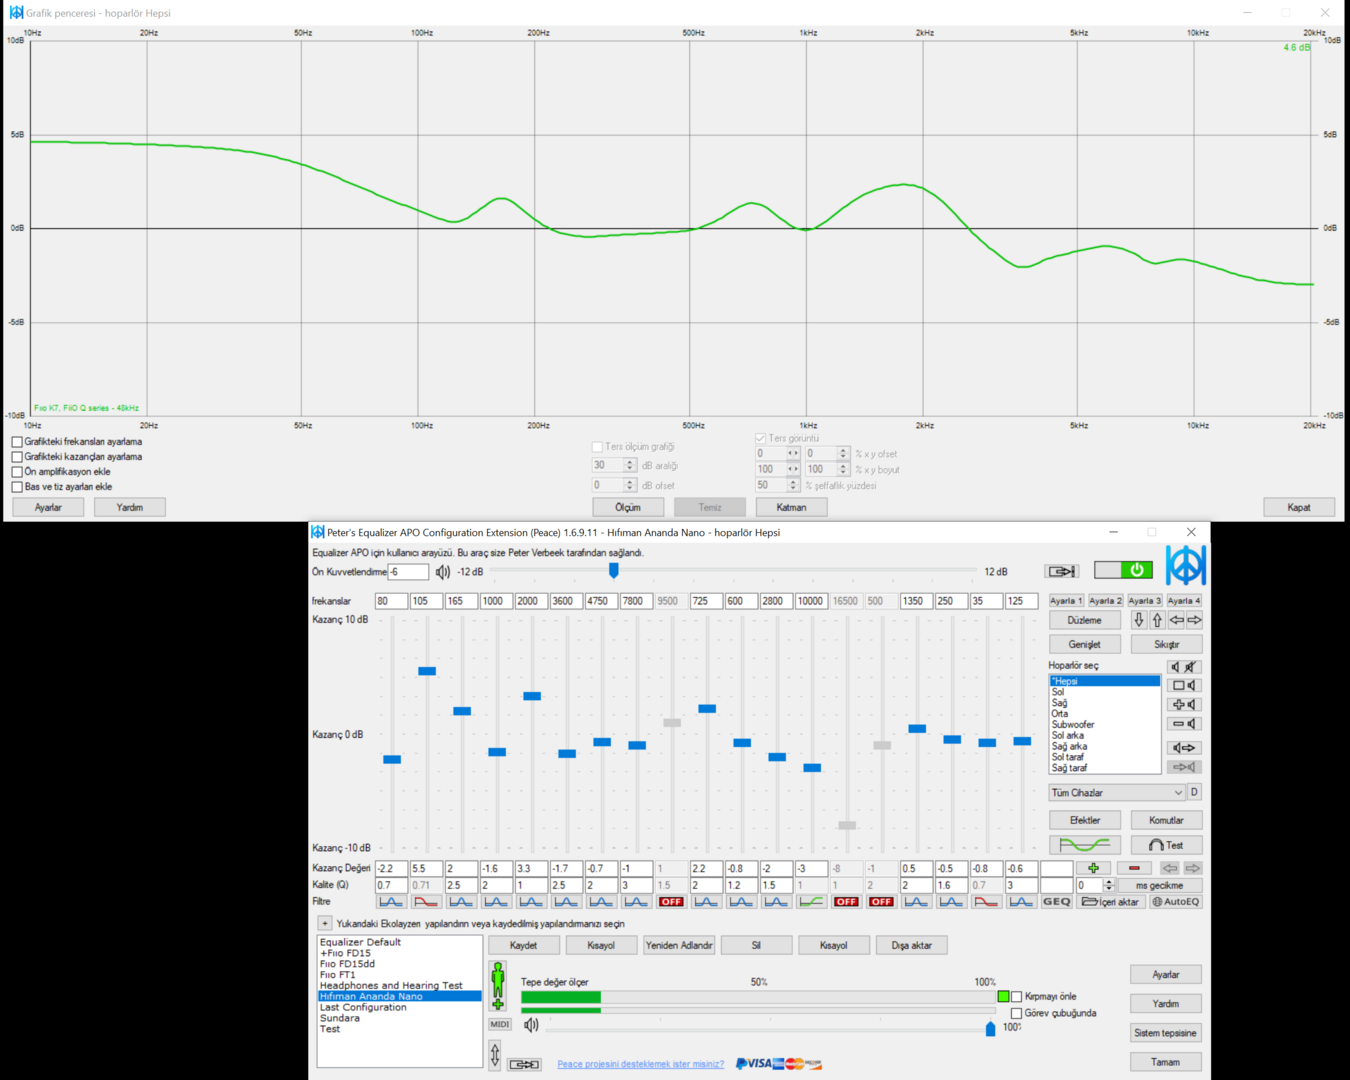Viewport: 1350px width, 1080px height.
Task: Click the Ölçüm button in graph window
Action: 628,507
